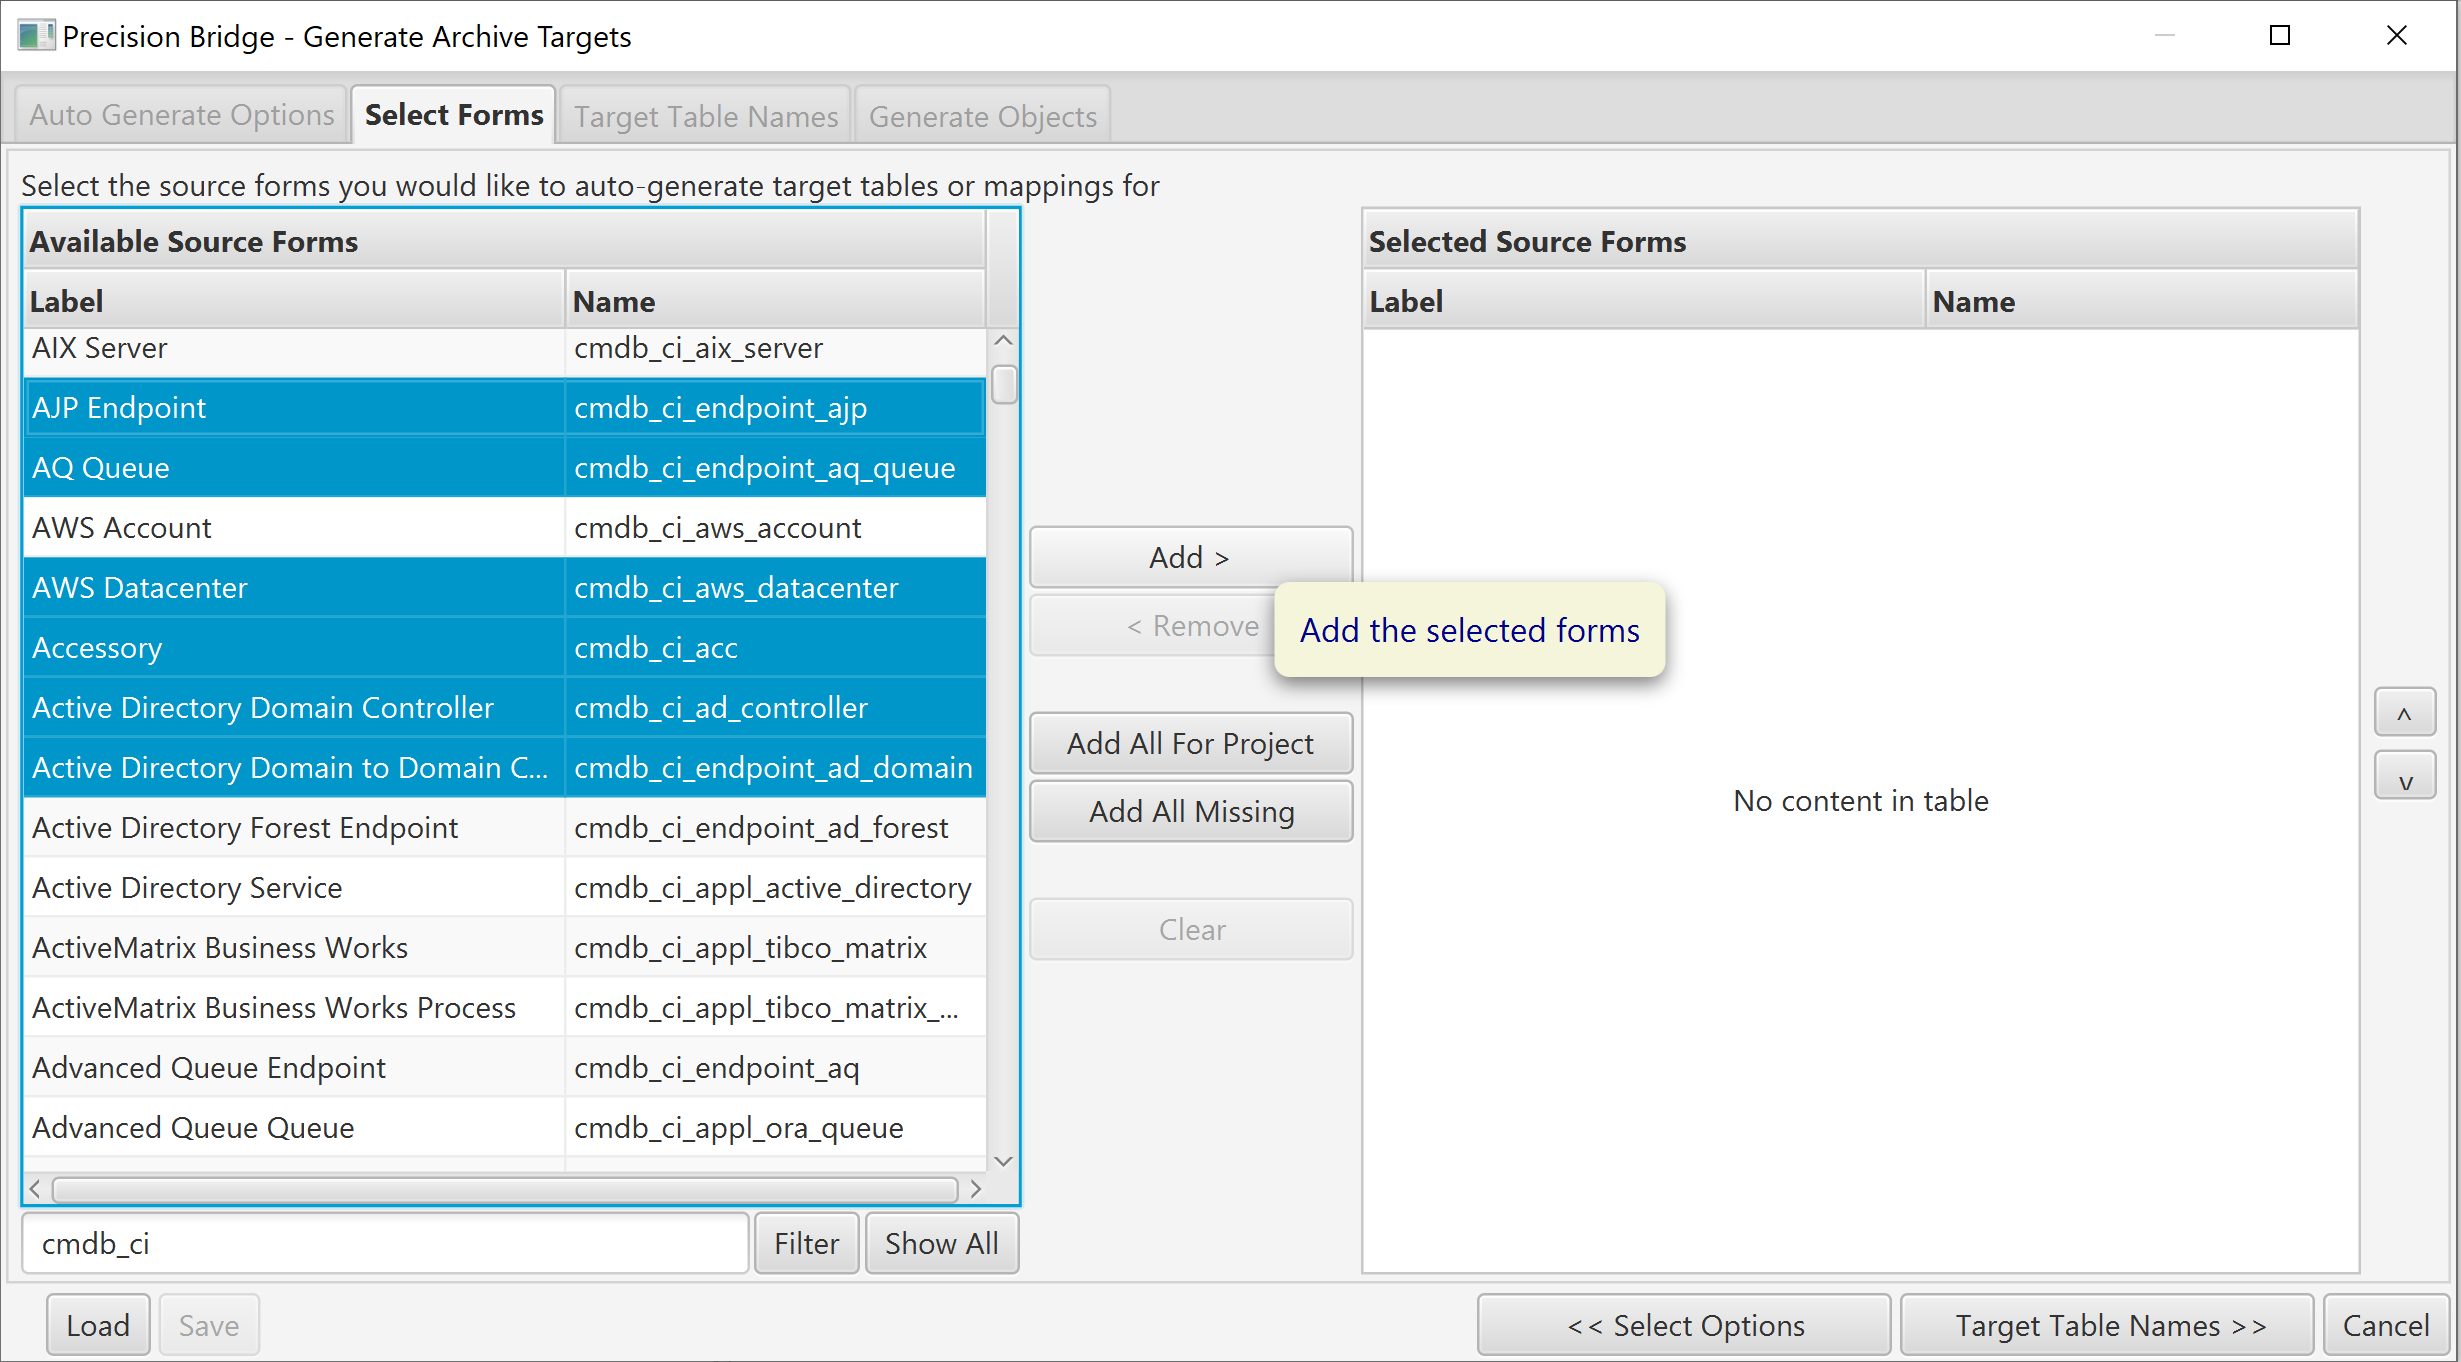Select Active Directory Domain to Domain C... row

tap(504, 767)
